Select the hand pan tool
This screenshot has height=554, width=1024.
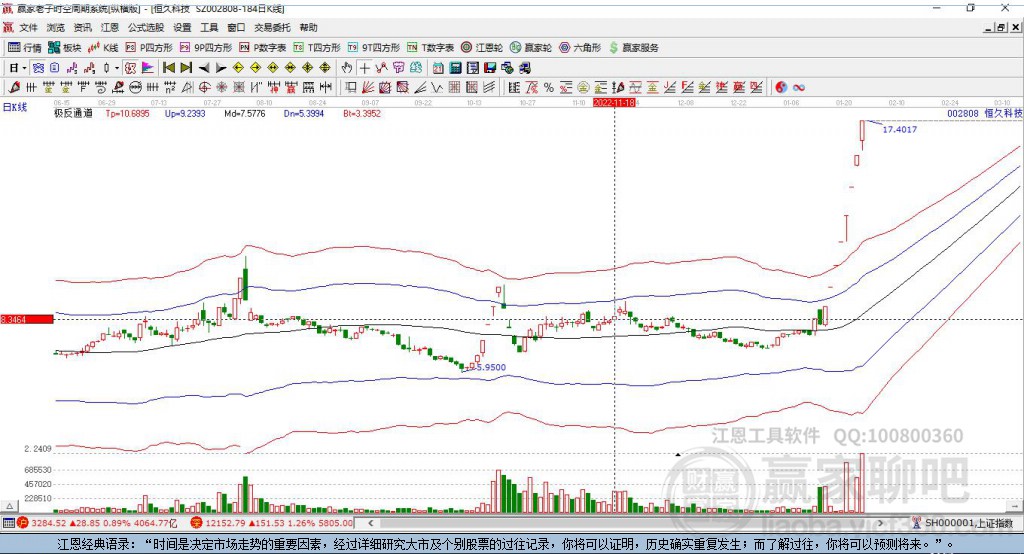(x=346, y=68)
